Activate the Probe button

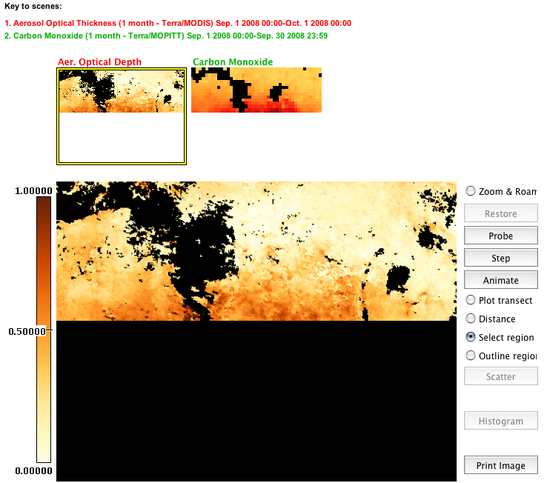tap(501, 235)
